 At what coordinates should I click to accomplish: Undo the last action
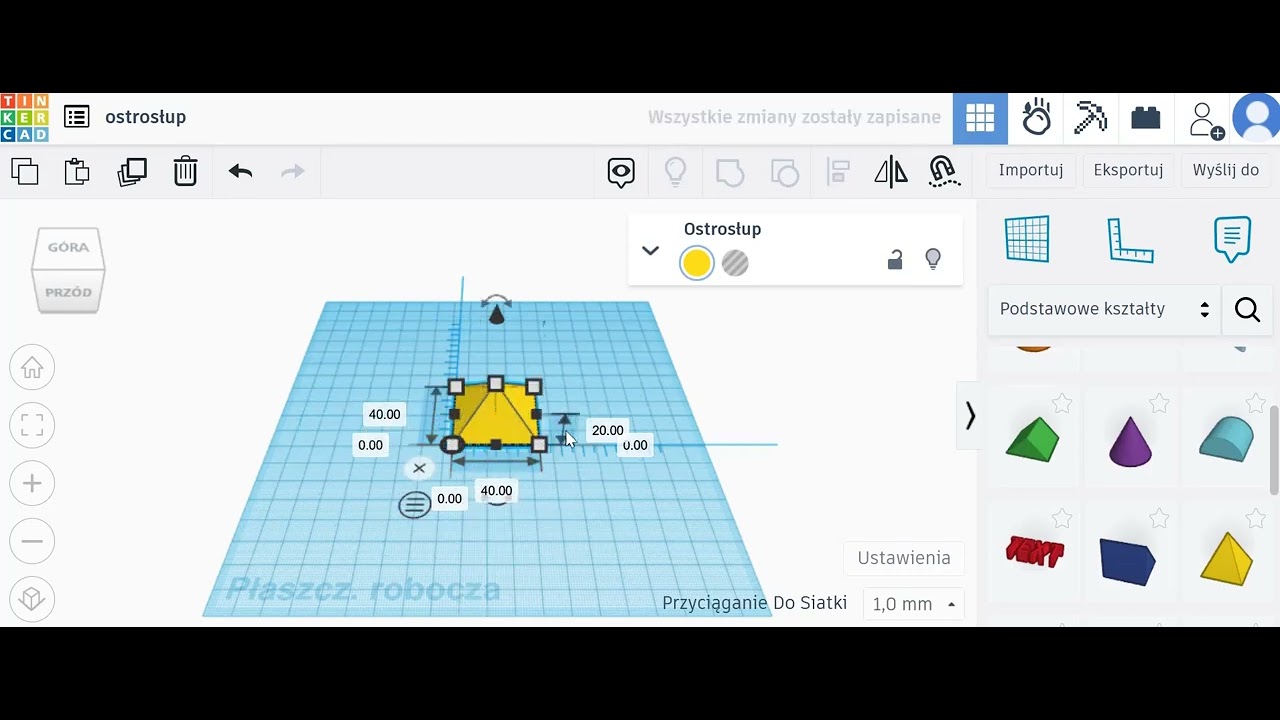point(240,171)
